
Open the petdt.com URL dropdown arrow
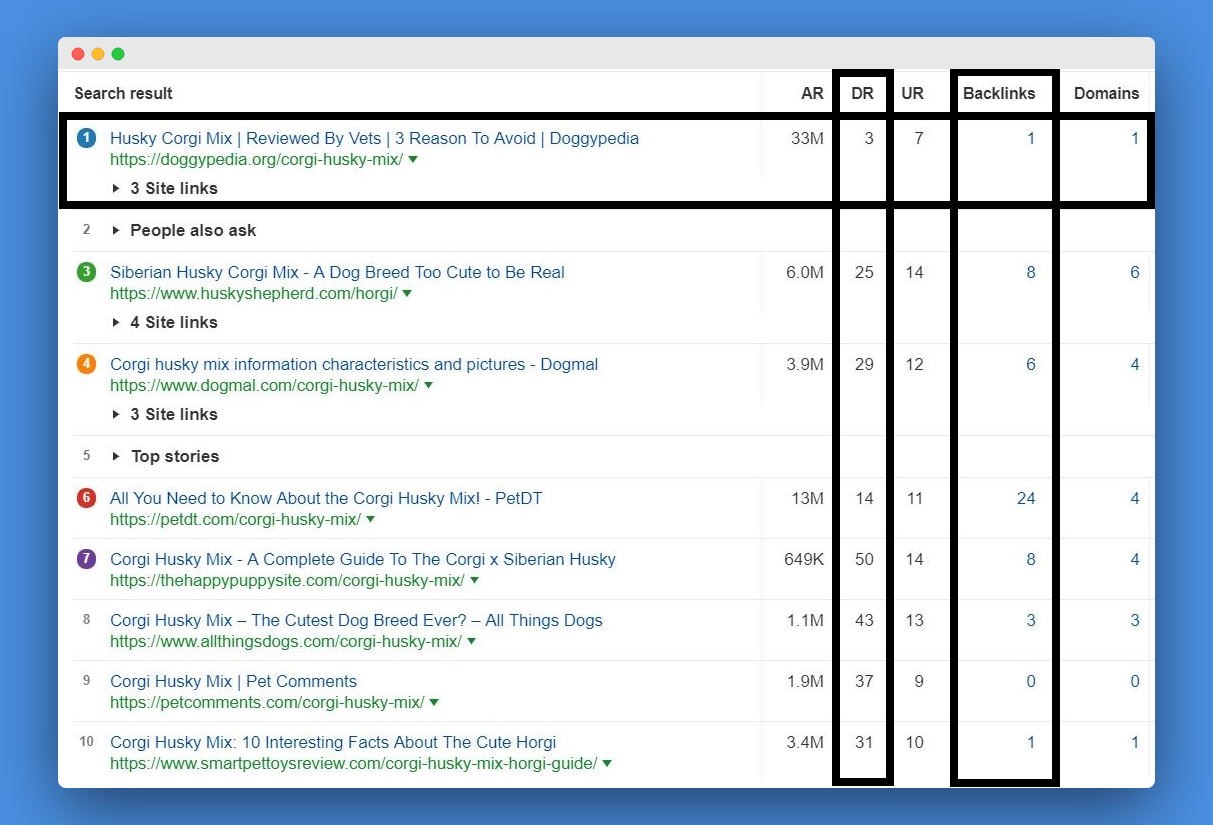point(371,520)
